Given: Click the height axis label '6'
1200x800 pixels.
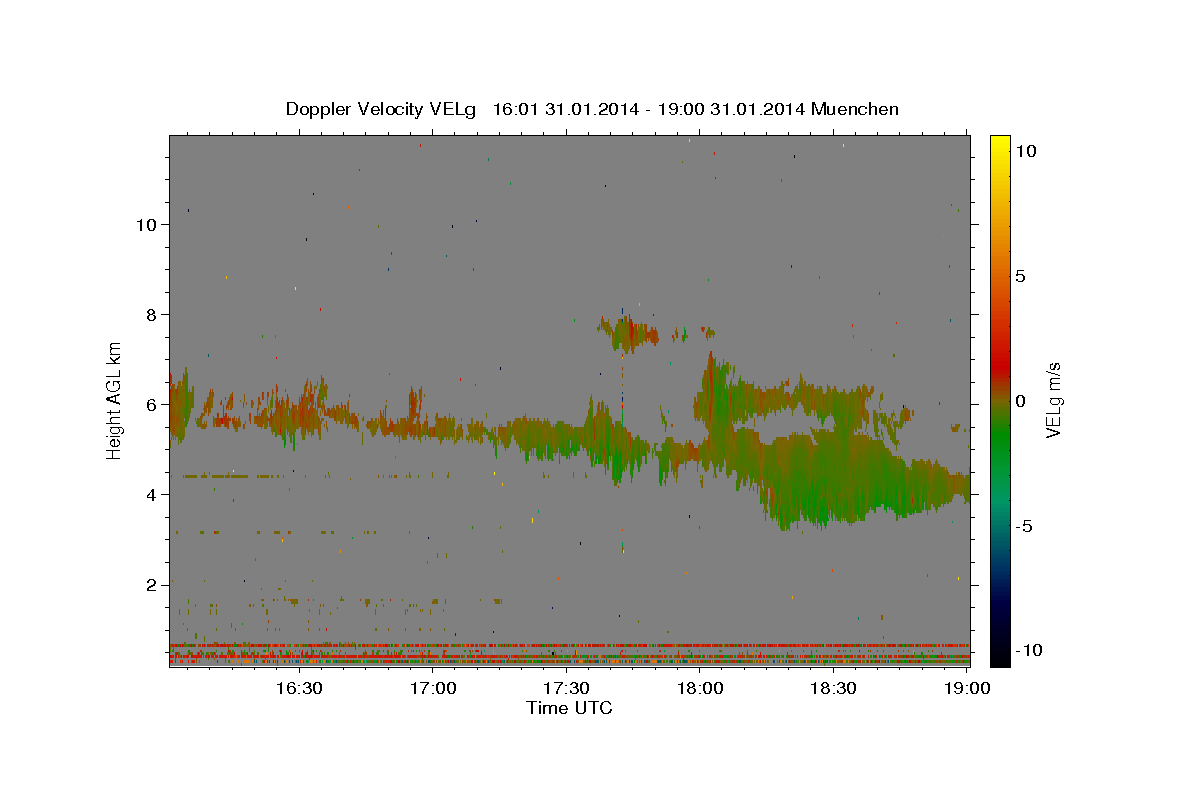Looking at the screenshot, I should [x=152, y=404].
